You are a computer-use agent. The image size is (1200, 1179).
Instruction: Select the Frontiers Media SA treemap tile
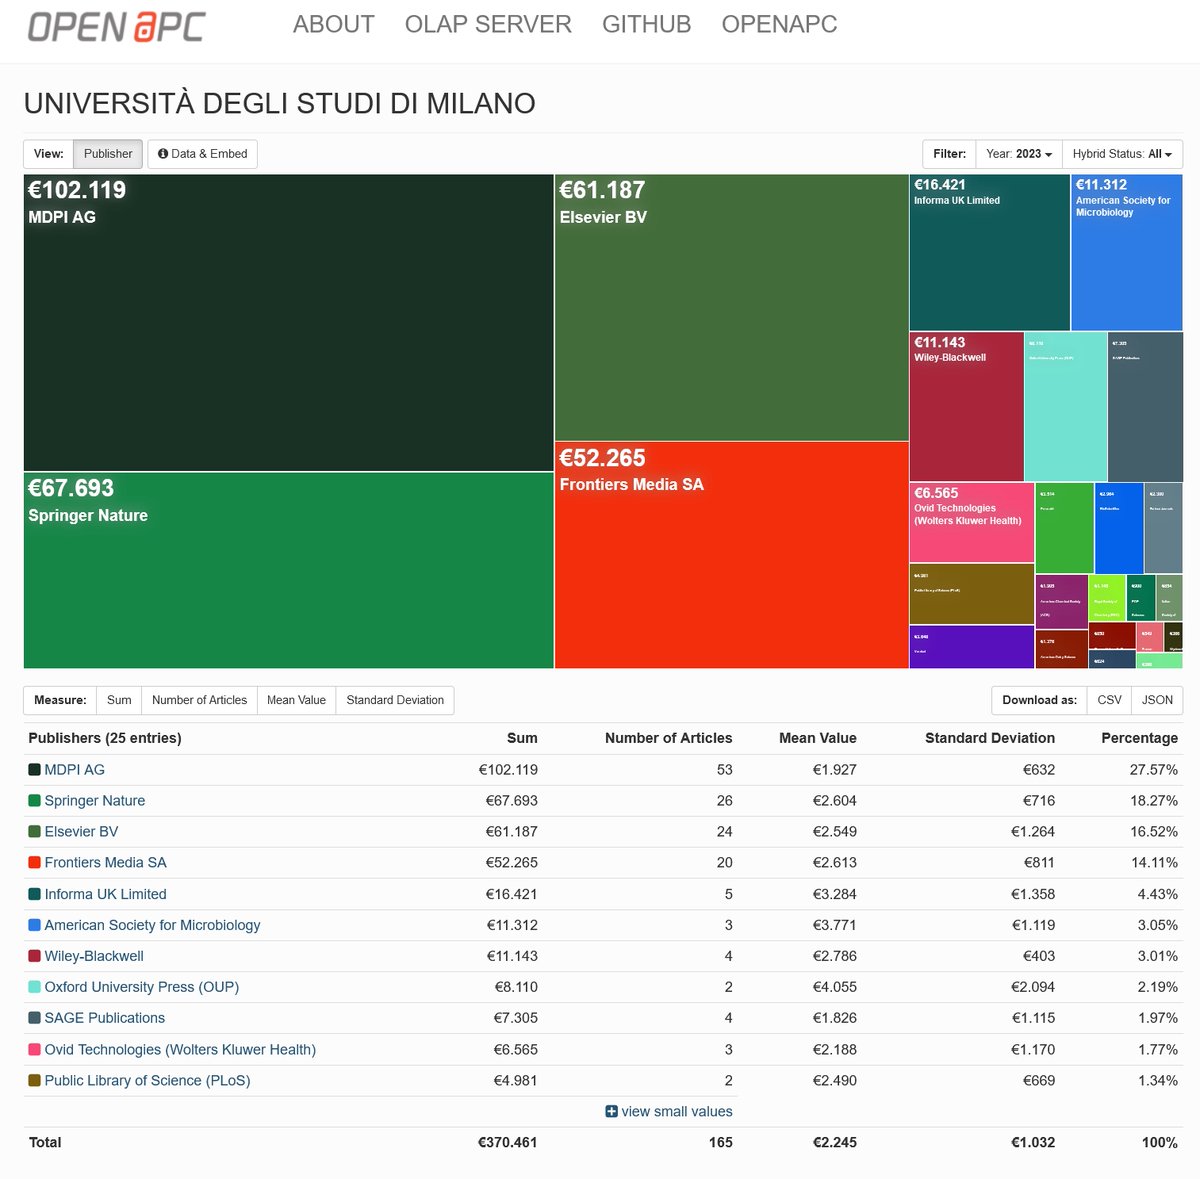[731, 555]
